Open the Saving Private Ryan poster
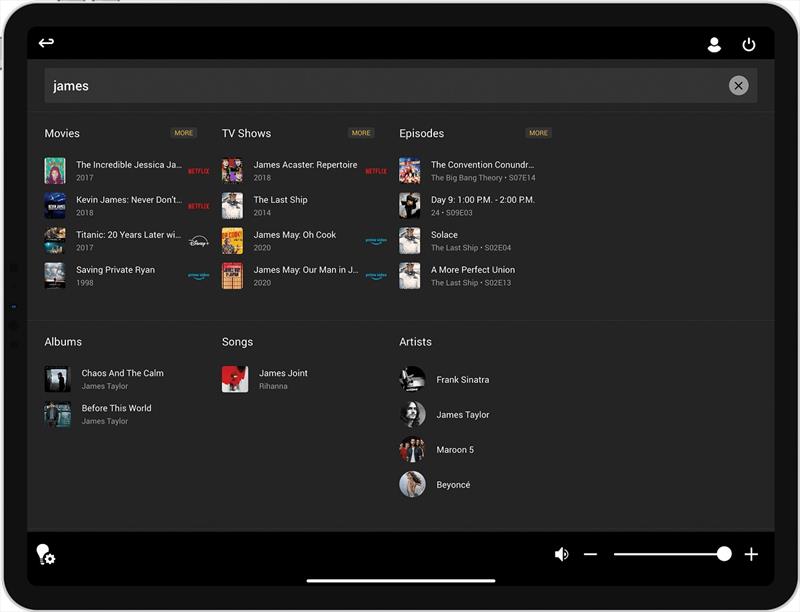This screenshot has height=612, width=800. 55,275
